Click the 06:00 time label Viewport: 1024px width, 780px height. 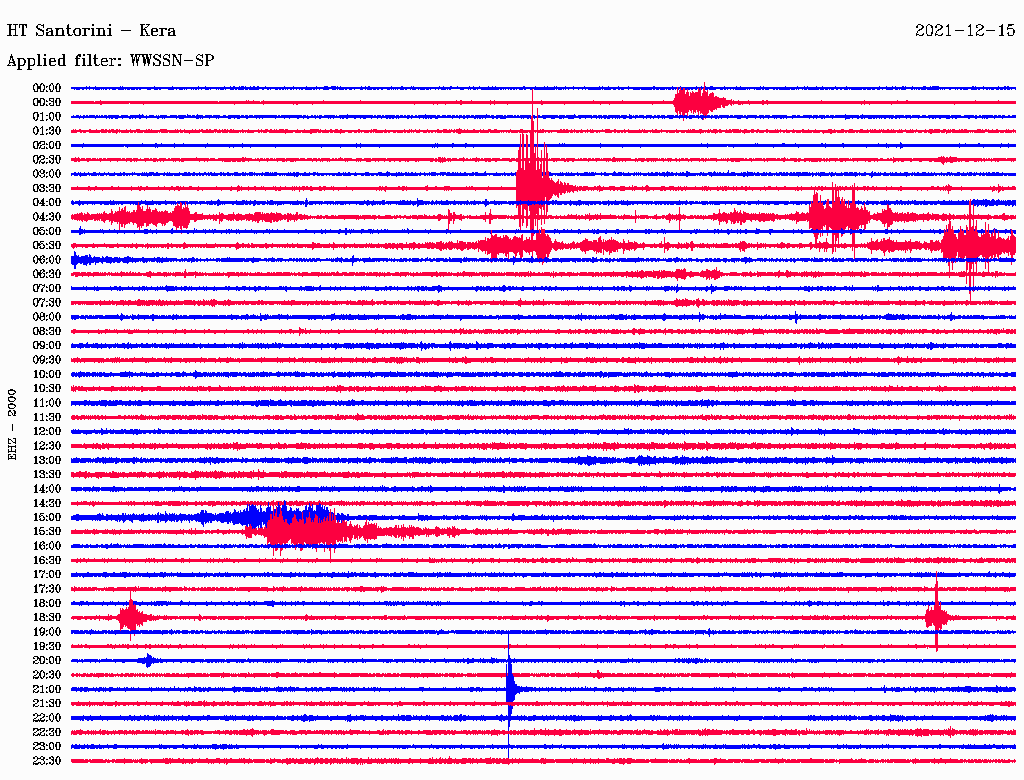pos(47,259)
